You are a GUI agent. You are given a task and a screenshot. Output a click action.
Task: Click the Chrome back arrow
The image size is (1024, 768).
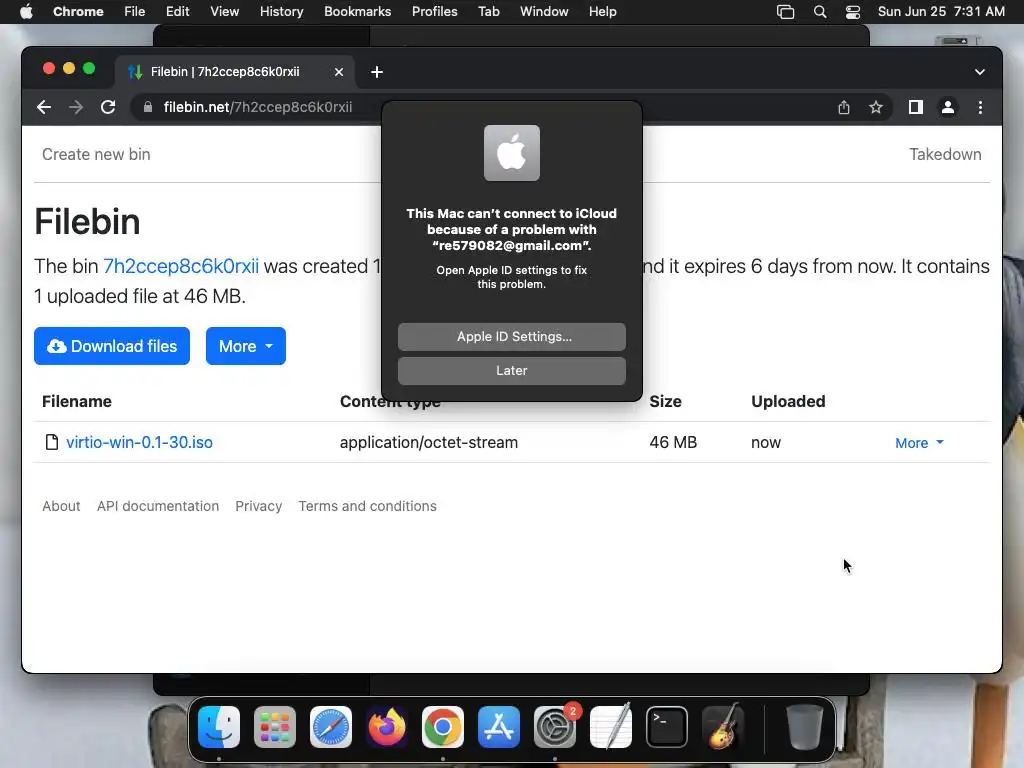(x=44, y=107)
